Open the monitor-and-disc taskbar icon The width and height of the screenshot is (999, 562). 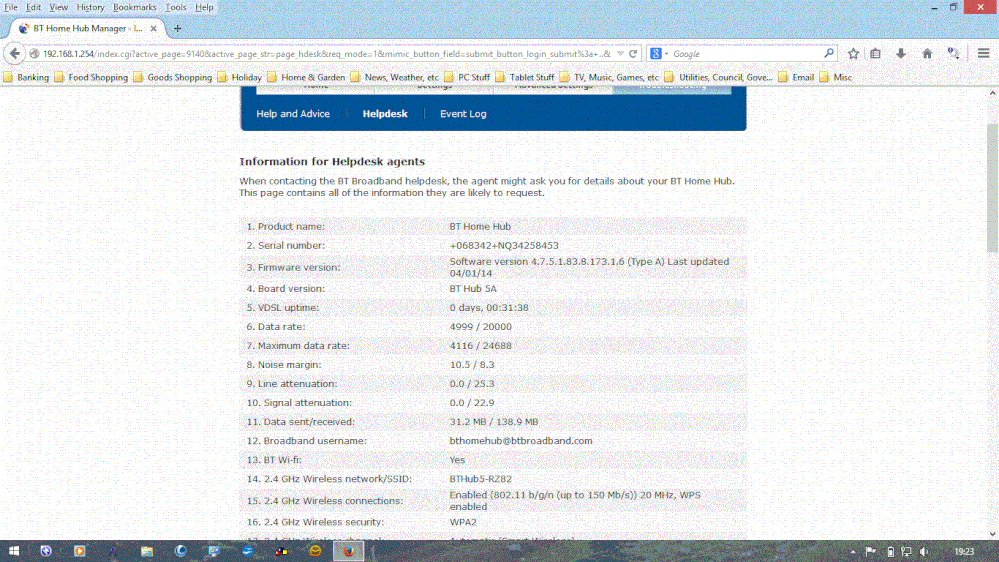pyautogui.click(x=213, y=551)
